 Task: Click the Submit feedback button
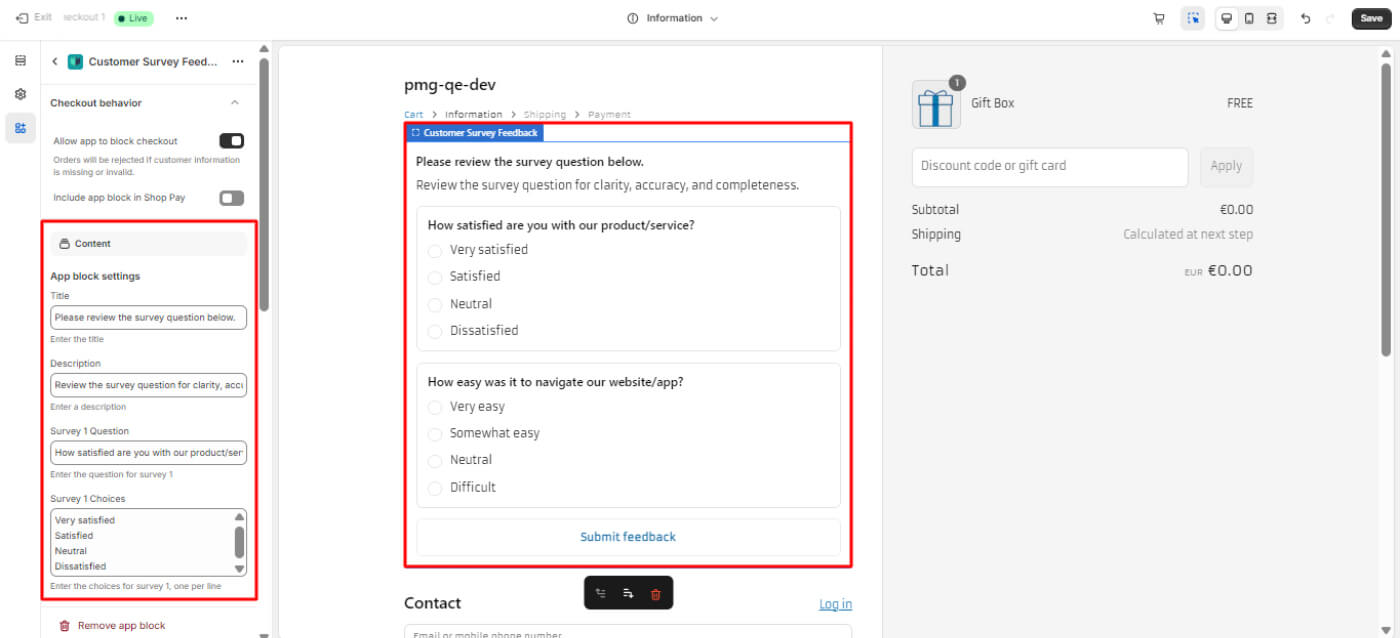(628, 537)
